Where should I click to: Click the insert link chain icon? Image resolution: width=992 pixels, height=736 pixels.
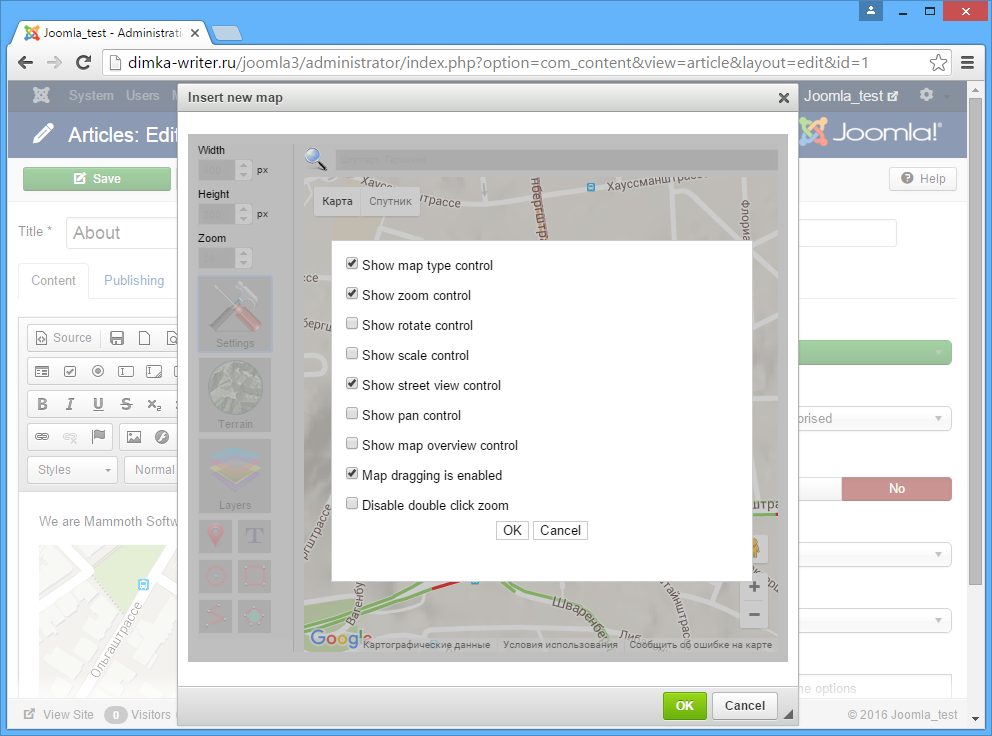pyautogui.click(x=42, y=437)
